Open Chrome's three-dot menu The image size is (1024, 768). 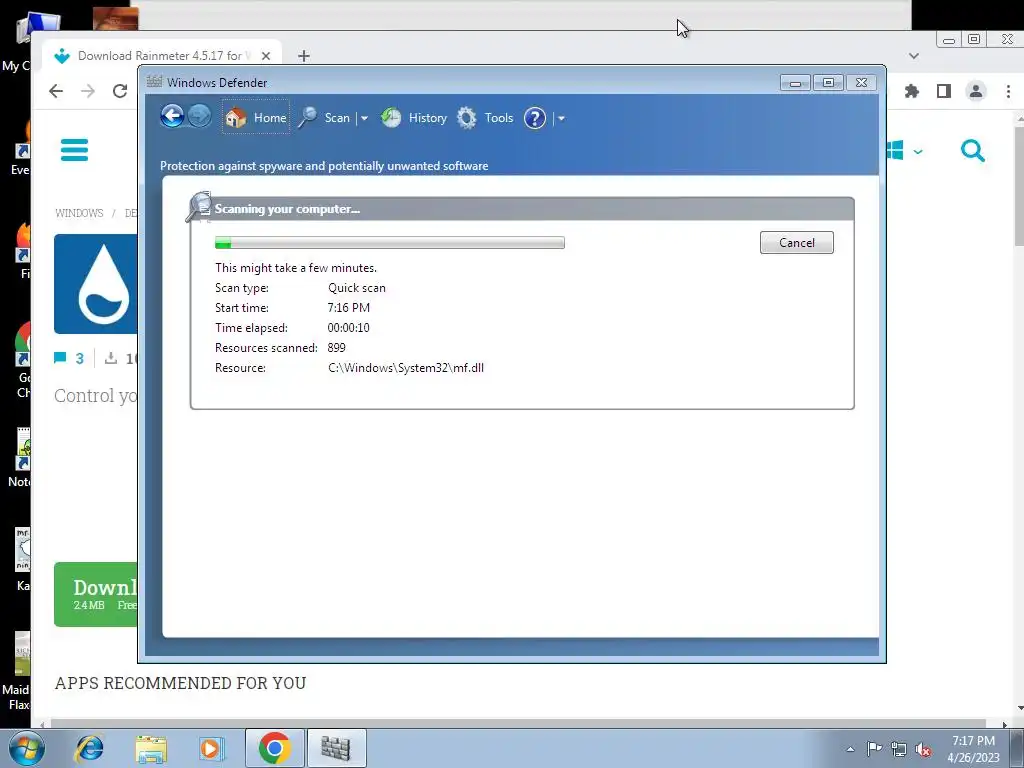coord(1008,91)
